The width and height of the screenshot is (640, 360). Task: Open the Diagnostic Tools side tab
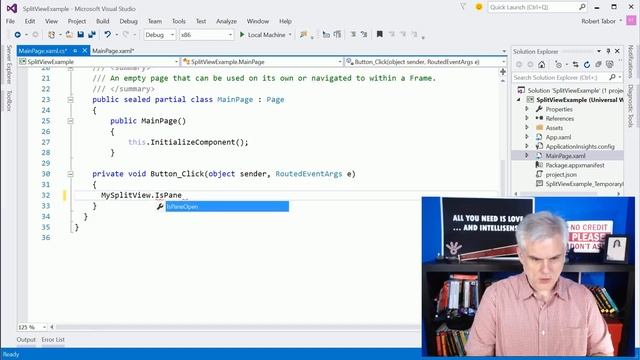tap(631, 106)
